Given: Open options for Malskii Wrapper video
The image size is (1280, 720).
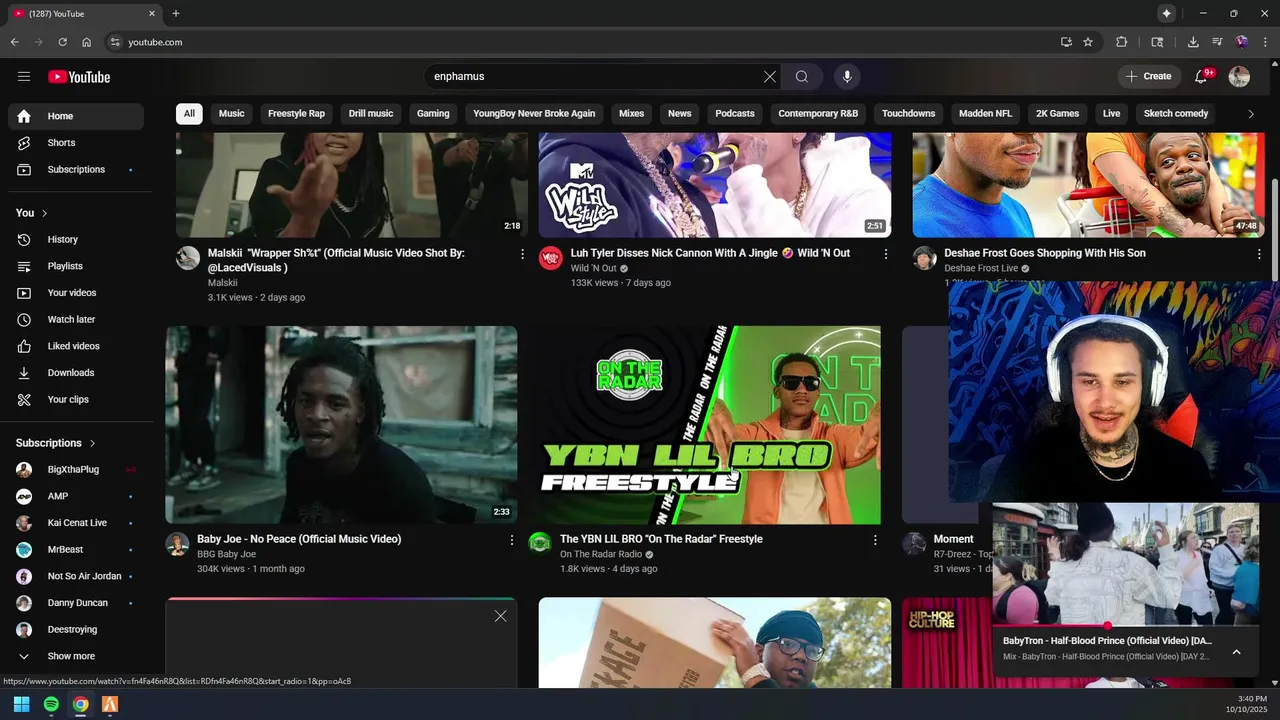Looking at the screenshot, I should [522, 254].
